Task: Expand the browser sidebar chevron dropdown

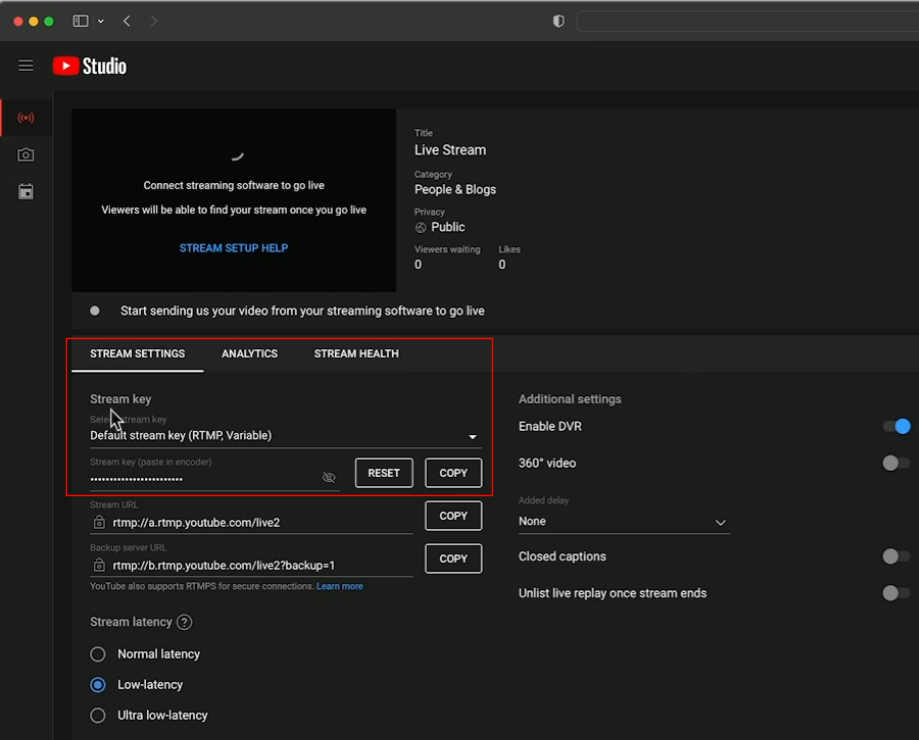Action: tap(101, 21)
